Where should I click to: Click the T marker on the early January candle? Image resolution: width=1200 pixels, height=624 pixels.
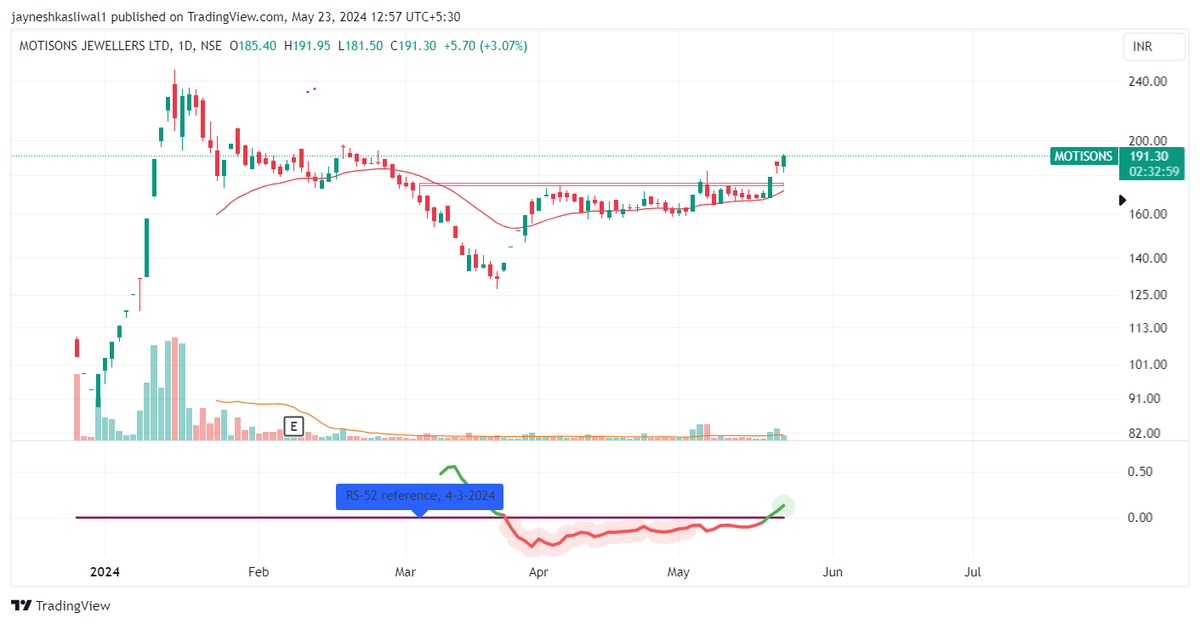point(125,313)
